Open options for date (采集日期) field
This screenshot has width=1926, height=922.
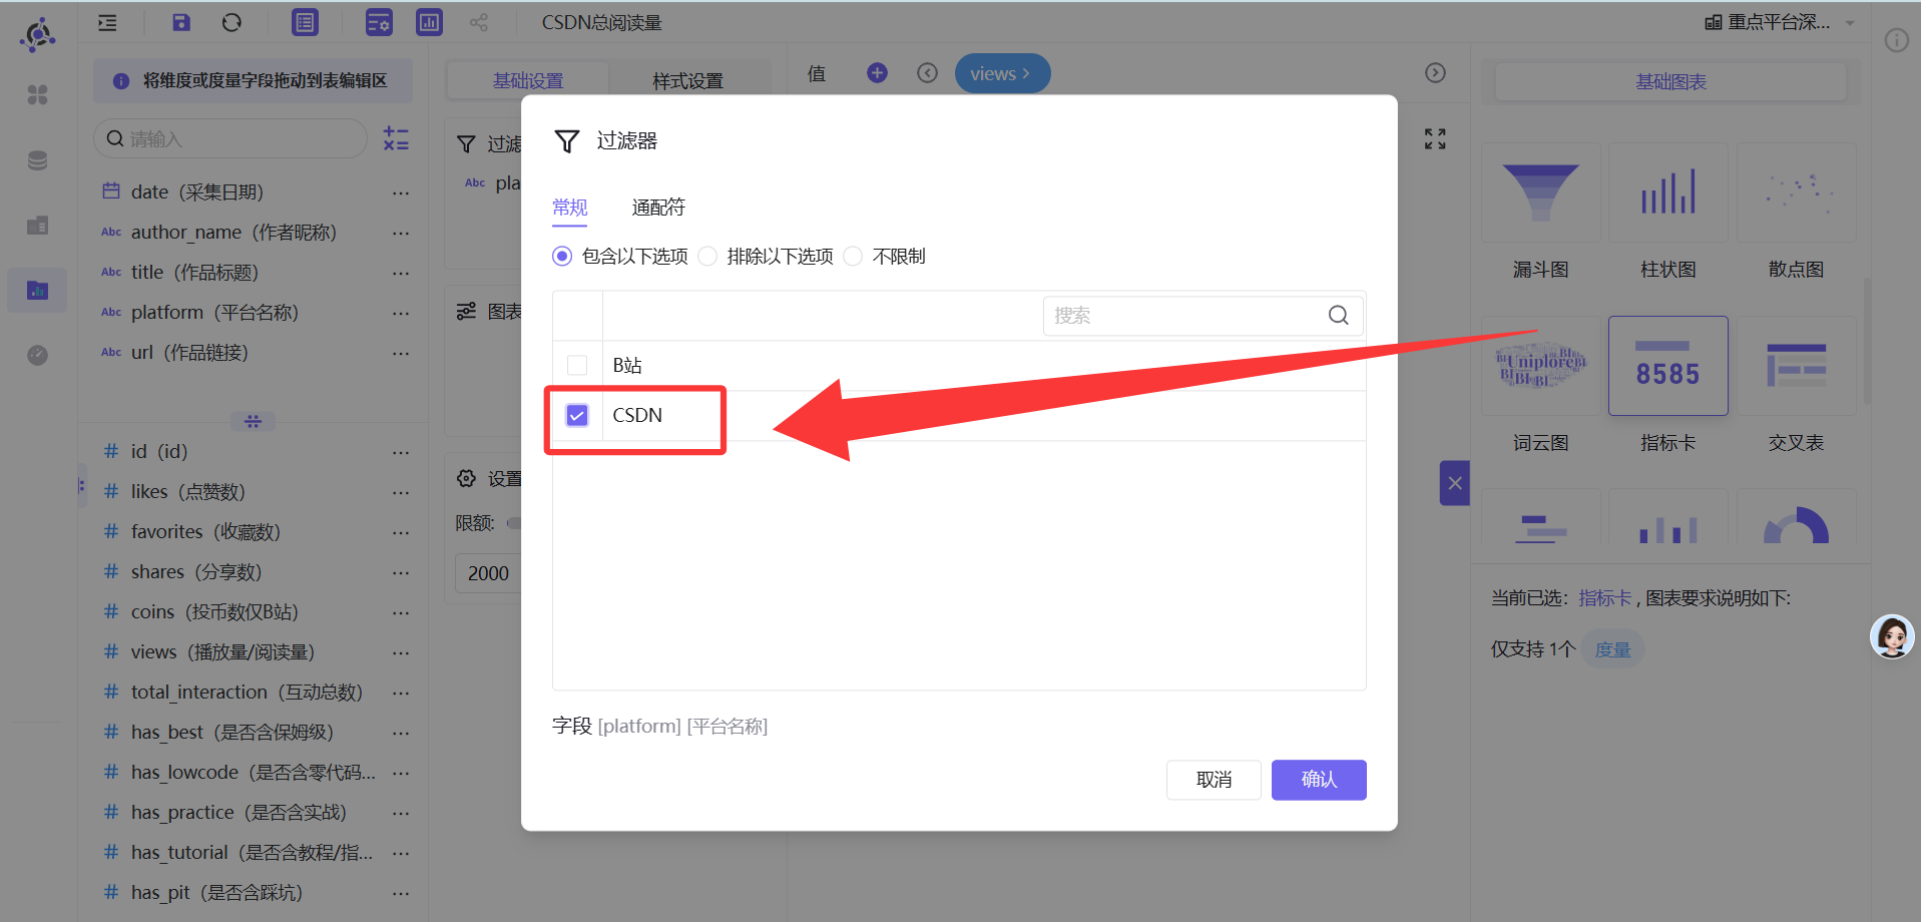(x=401, y=193)
